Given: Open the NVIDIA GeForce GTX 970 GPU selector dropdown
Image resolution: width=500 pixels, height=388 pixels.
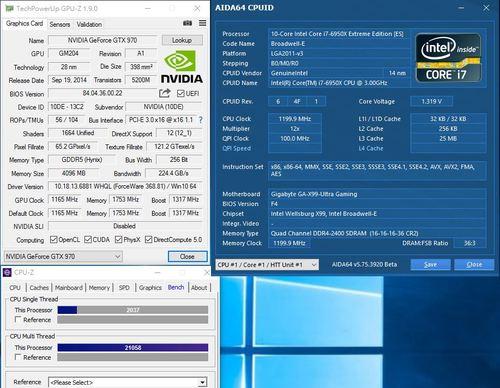Looking at the screenshot, I should coord(63,256).
